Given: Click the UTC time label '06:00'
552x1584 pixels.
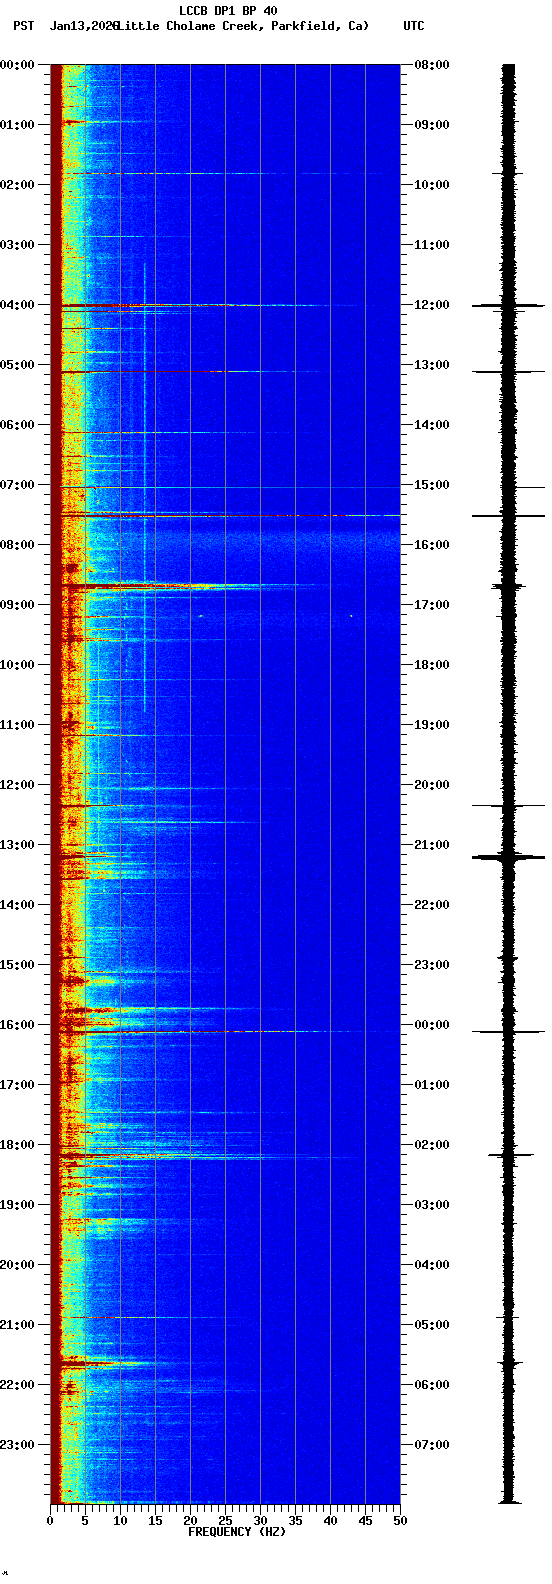Looking at the screenshot, I should tap(432, 1385).
